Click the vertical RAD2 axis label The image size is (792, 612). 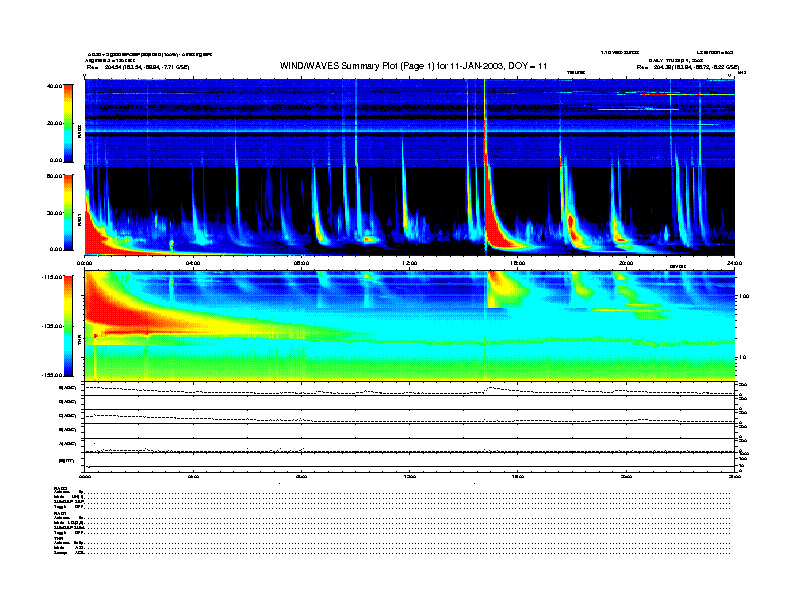[79, 131]
